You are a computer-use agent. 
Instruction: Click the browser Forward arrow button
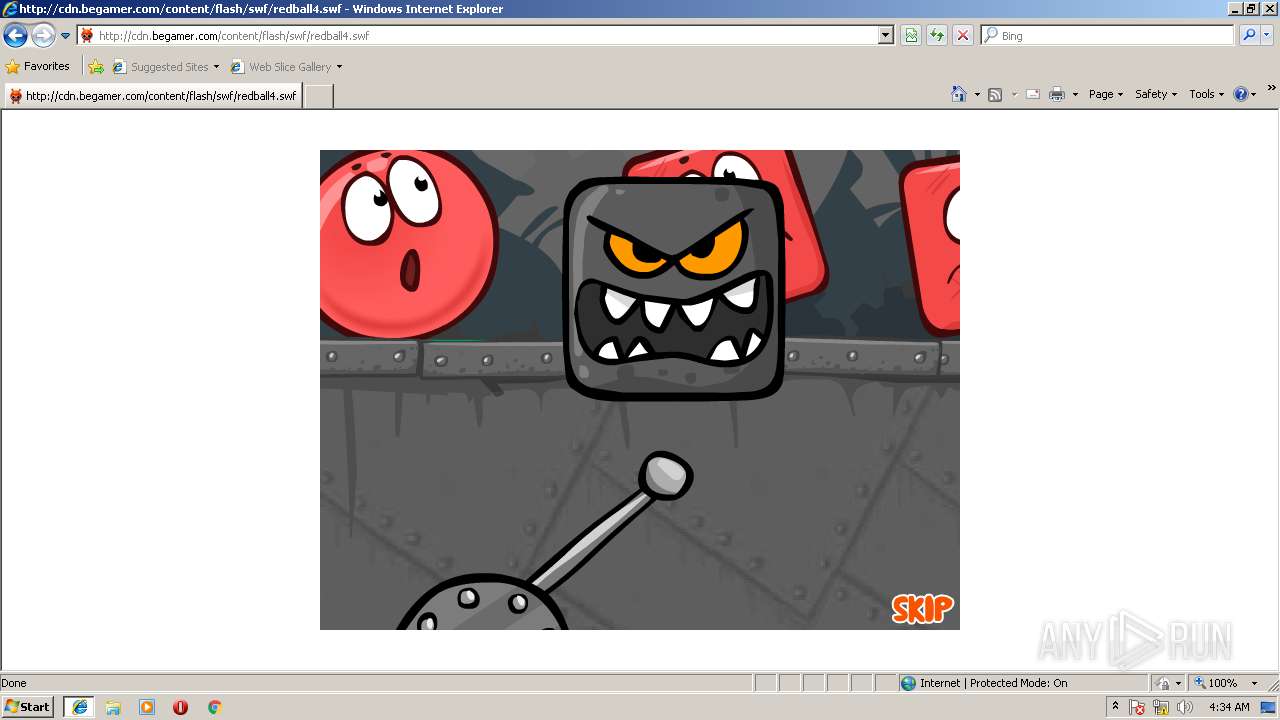coord(43,36)
